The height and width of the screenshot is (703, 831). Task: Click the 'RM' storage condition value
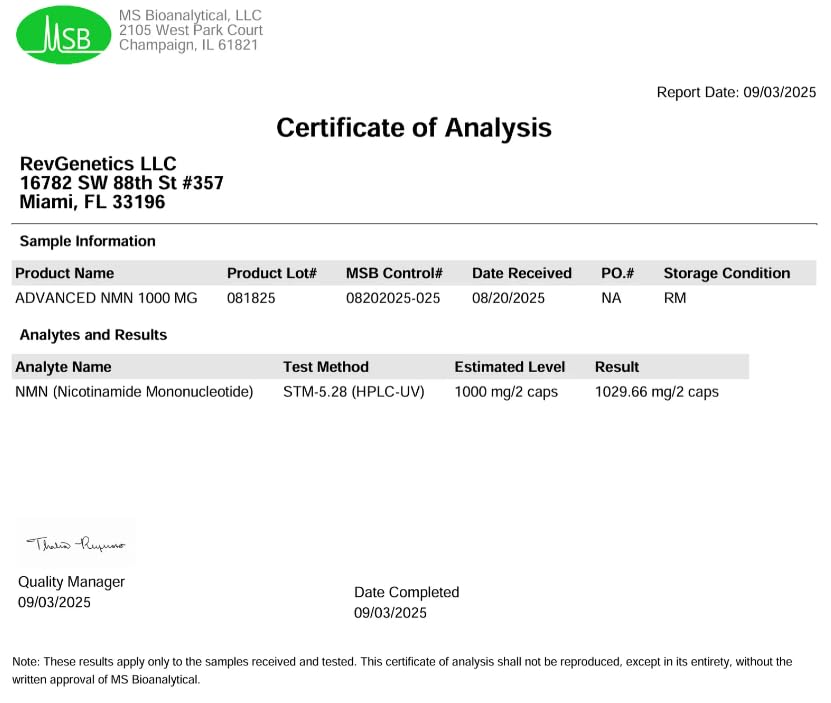pyautogui.click(x=675, y=298)
